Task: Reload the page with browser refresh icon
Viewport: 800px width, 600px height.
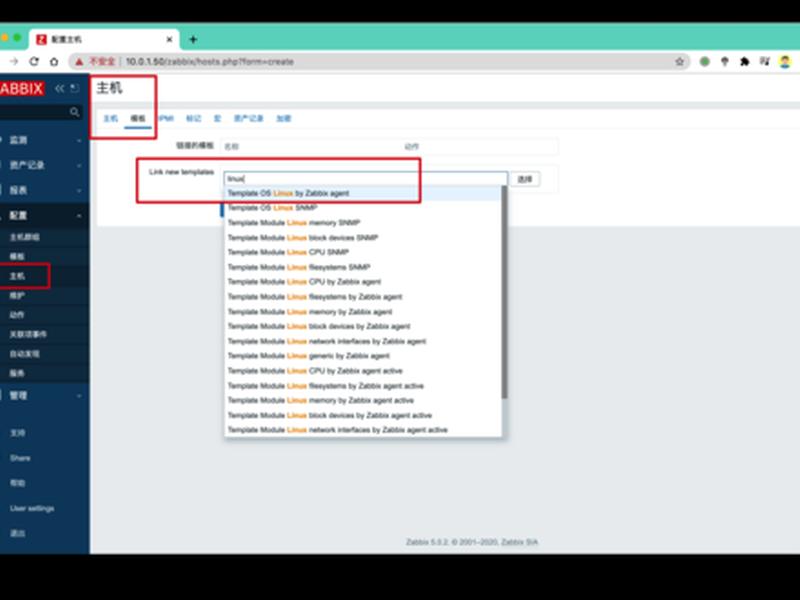Action: (34, 62)
